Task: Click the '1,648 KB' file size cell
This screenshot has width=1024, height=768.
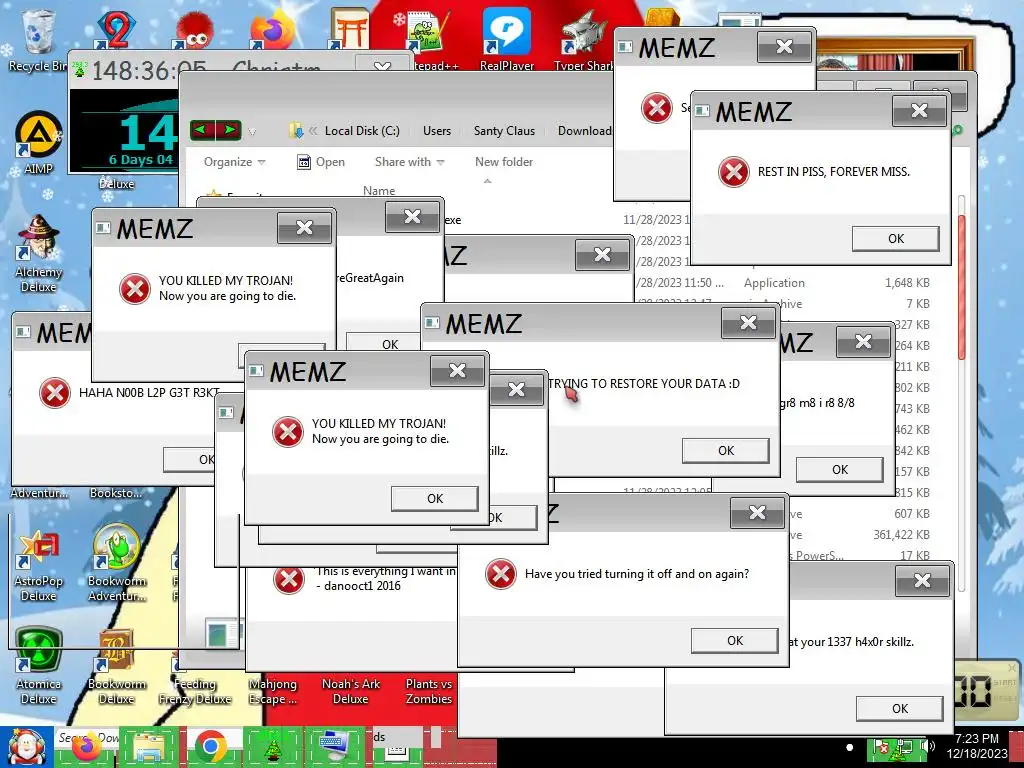Action: pyautogui.click(x=907, y=283)
